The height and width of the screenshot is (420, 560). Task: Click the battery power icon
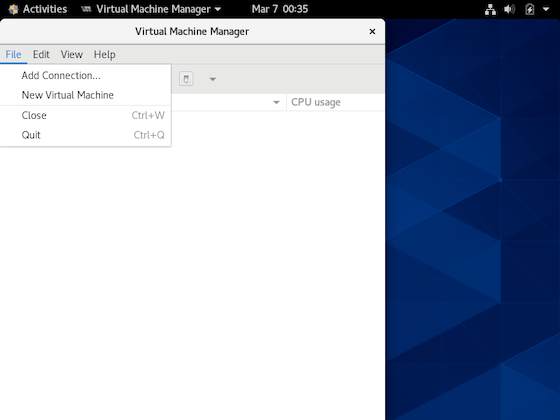[530, 9]
